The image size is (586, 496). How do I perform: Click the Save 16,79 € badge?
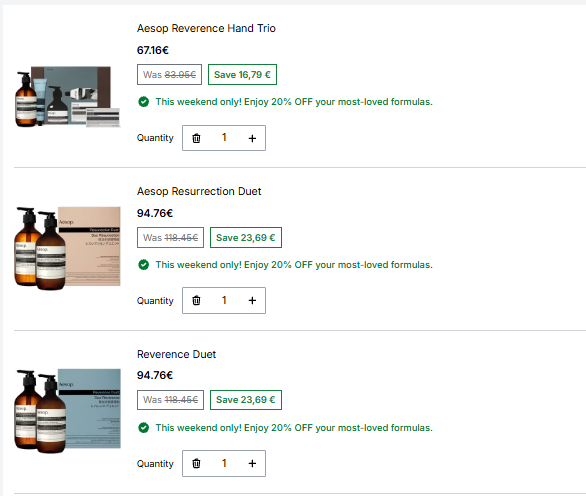[x=242, y=75]
